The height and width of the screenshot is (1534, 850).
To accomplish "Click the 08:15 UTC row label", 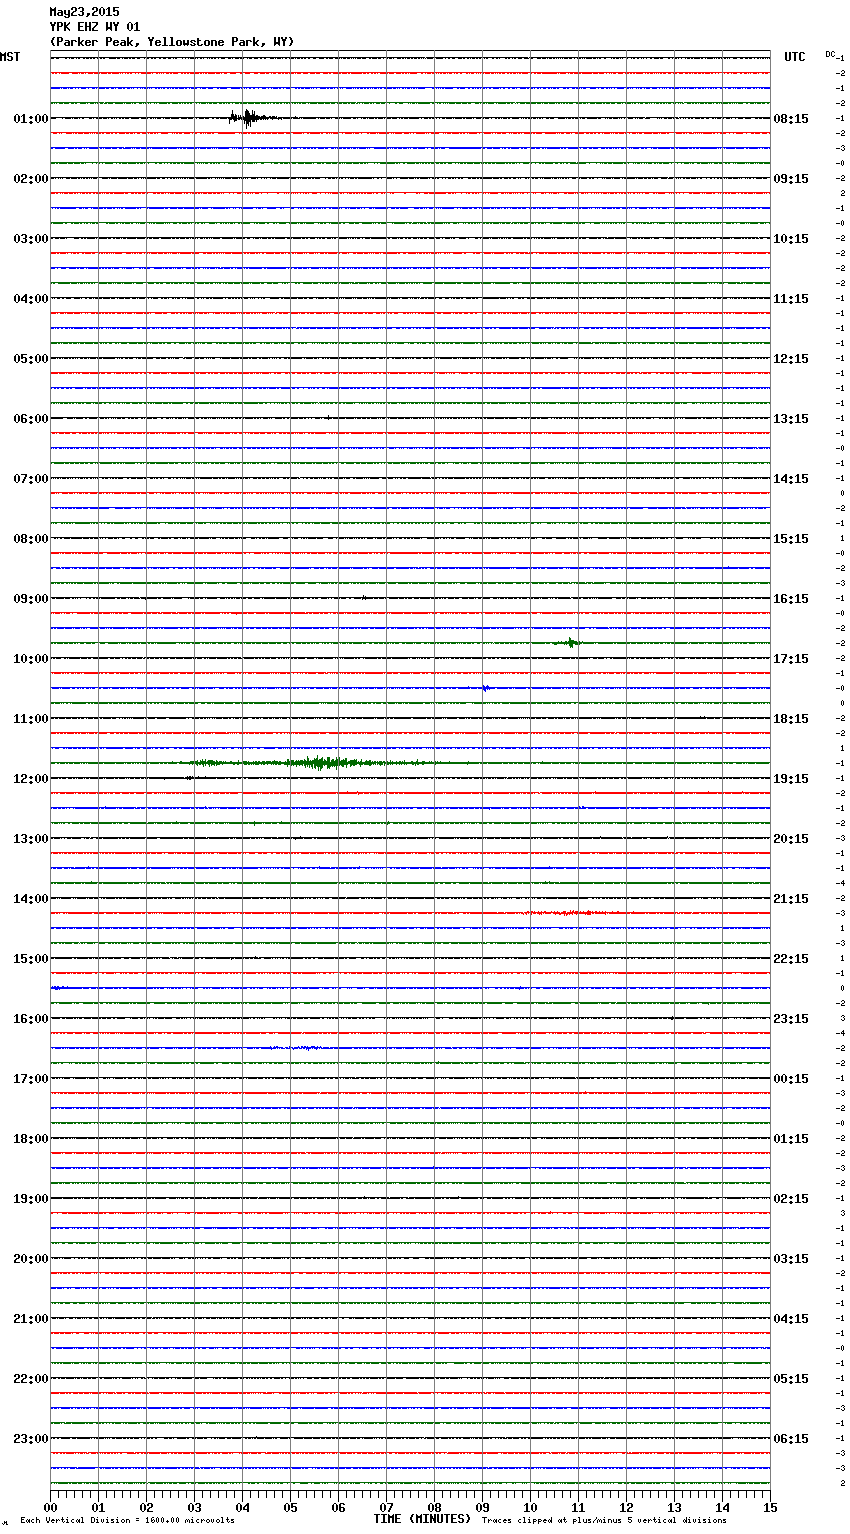I will (791, 119).
